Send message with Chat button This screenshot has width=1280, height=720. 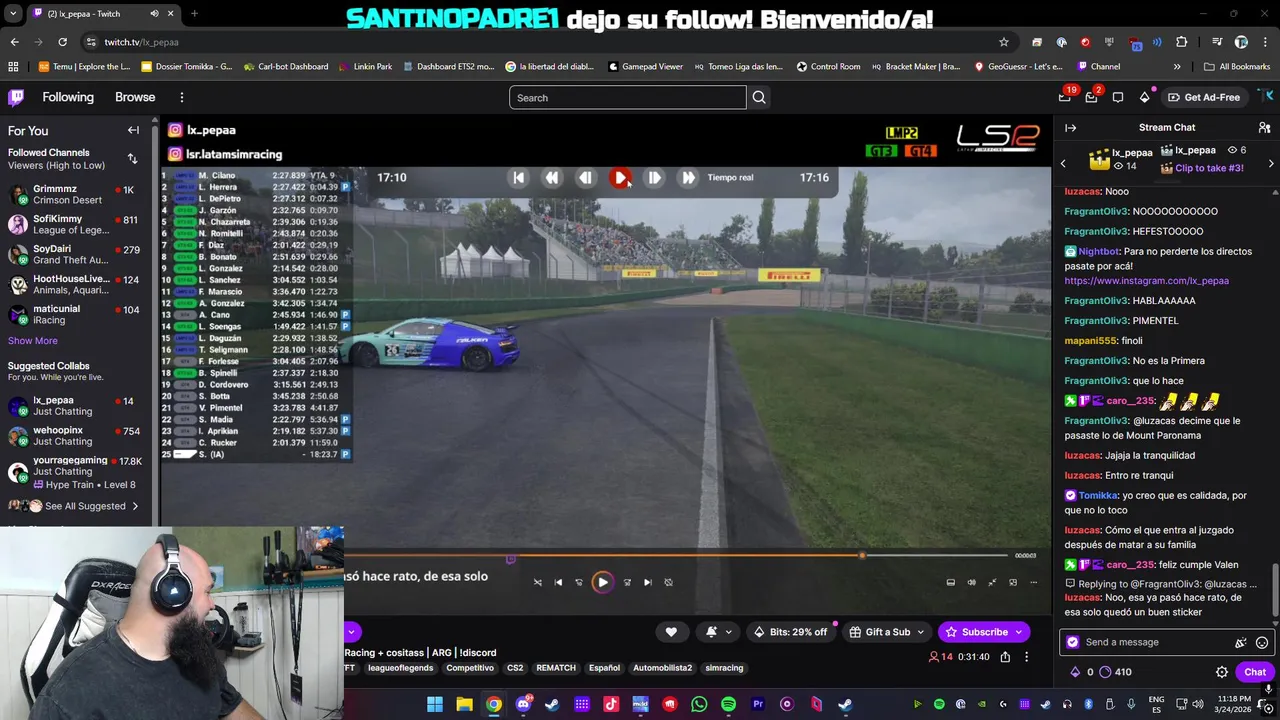click(x=1255, y=672)
